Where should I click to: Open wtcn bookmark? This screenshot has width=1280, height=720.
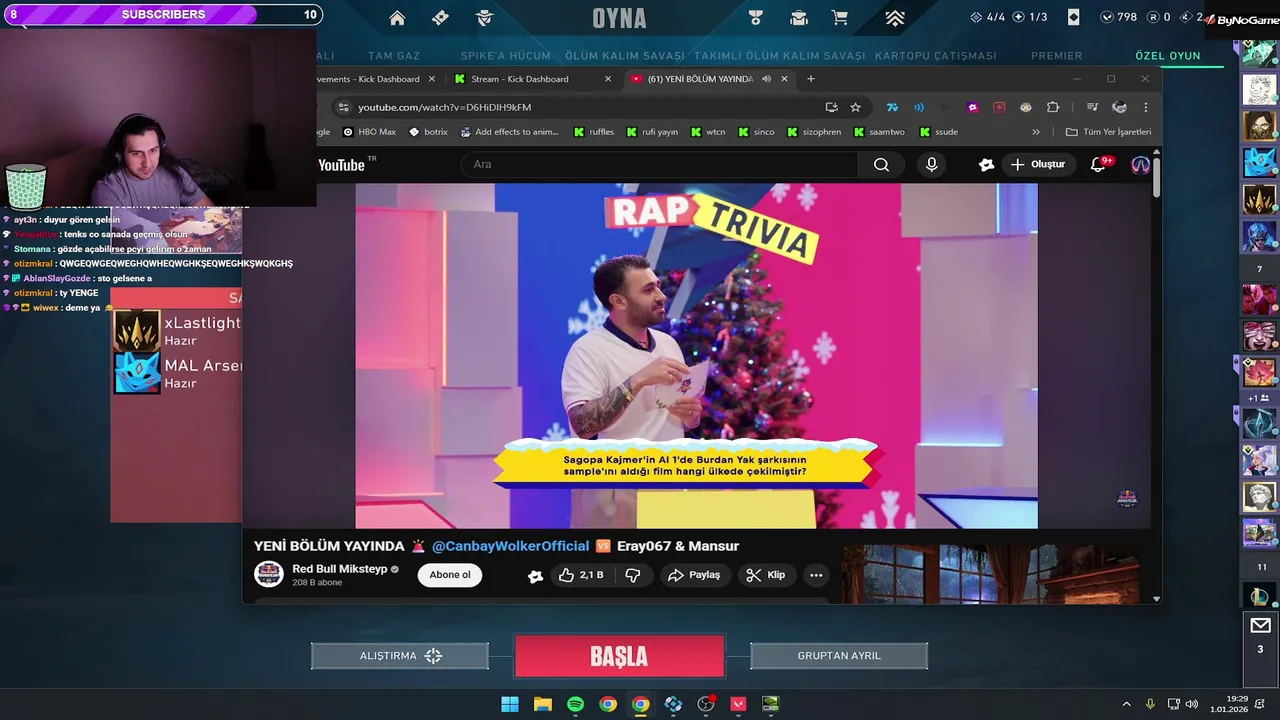[708, 132]
